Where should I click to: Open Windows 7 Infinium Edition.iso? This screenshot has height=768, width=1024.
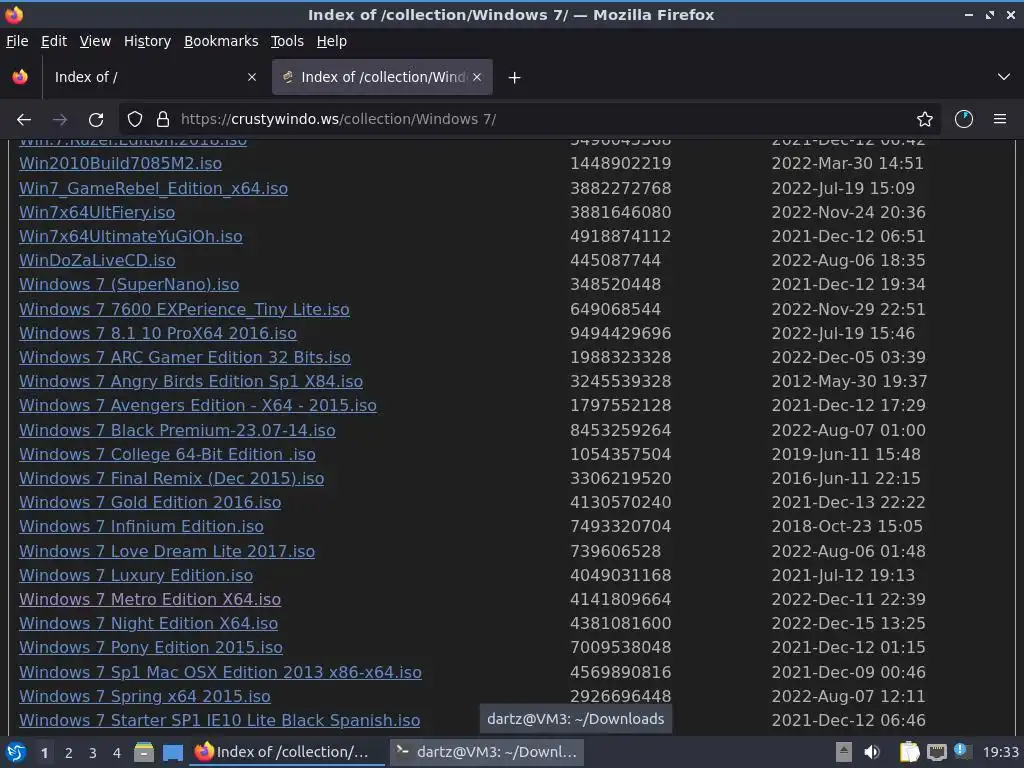[141, 526]
